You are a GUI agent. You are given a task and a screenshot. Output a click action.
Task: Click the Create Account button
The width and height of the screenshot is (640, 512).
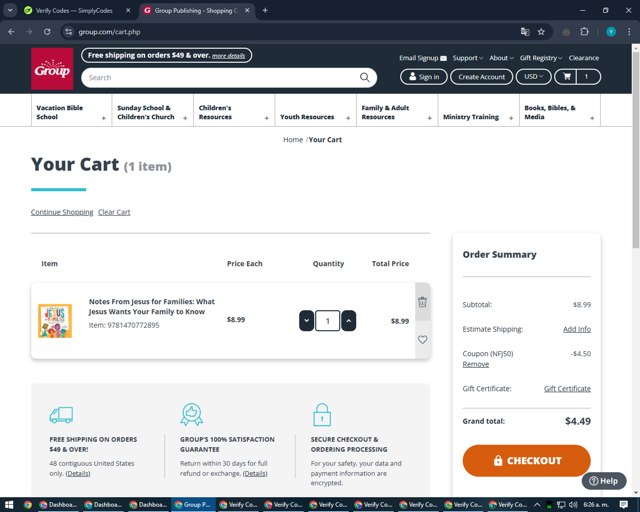click(x=481, y=77)
